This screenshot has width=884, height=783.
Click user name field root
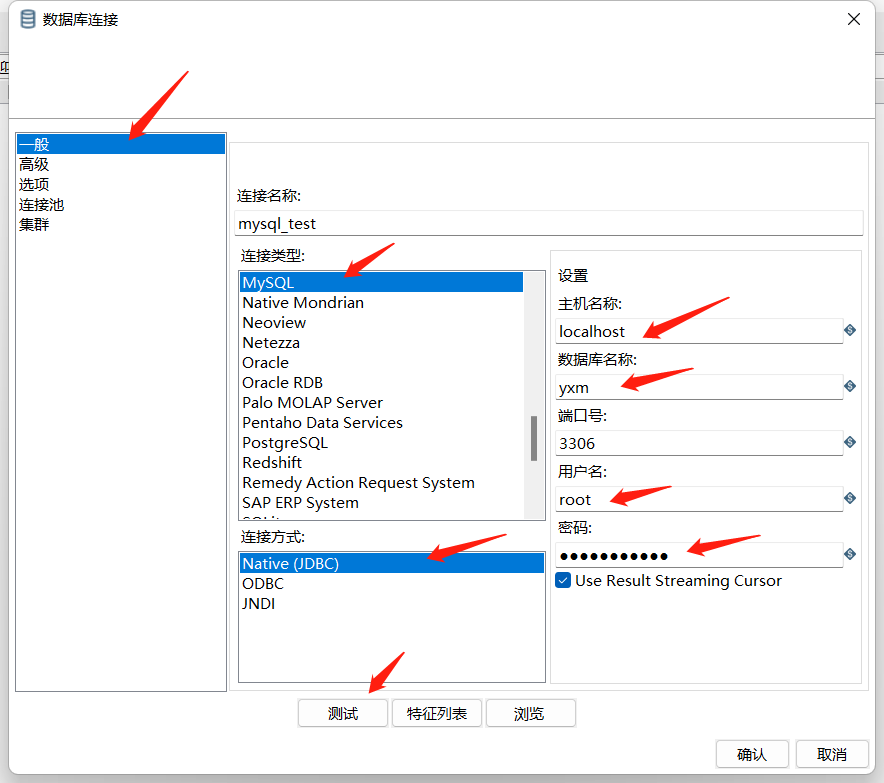(699, 499)
